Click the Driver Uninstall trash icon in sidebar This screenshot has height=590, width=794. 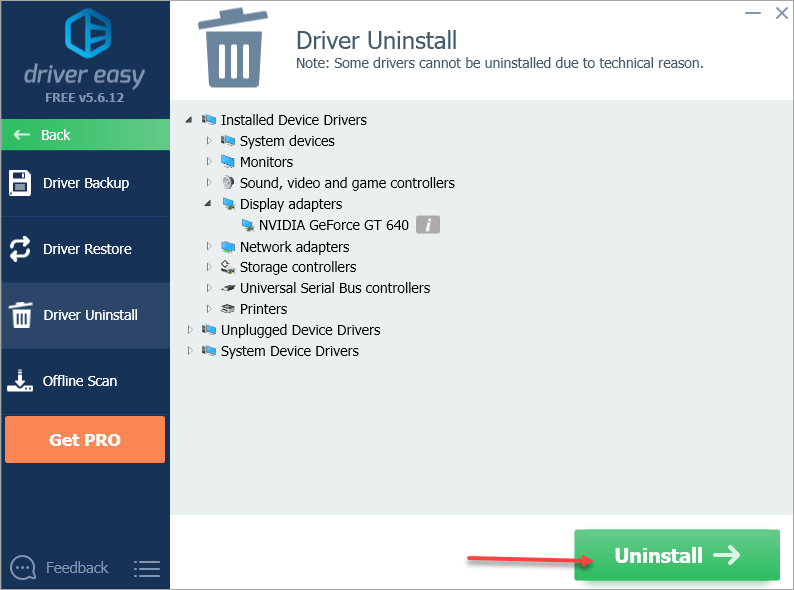tap(21, 315)
